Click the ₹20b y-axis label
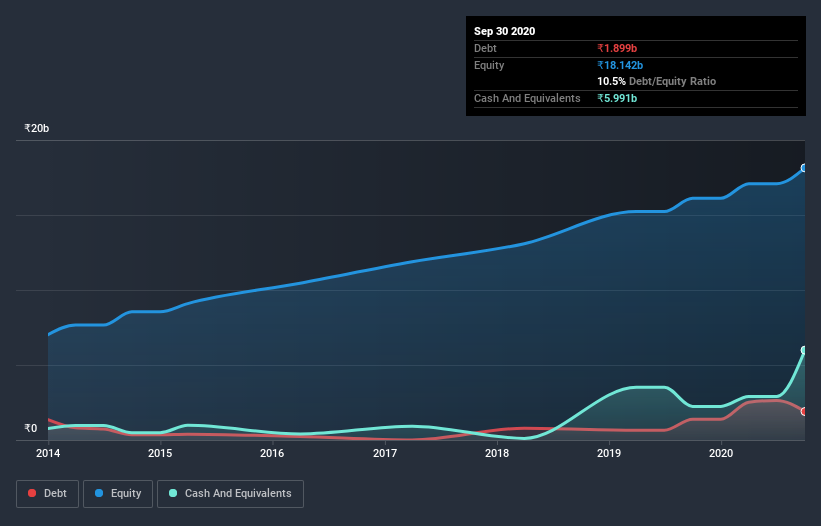 [x=37, y=128]
